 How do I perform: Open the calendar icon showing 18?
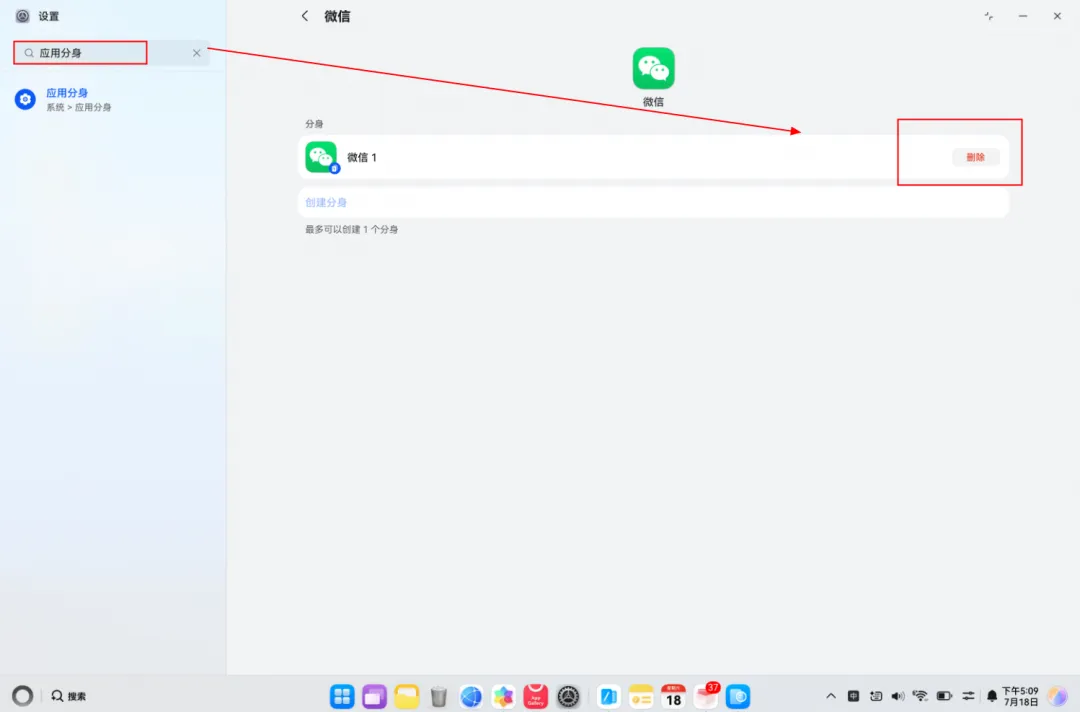point(673,696)
